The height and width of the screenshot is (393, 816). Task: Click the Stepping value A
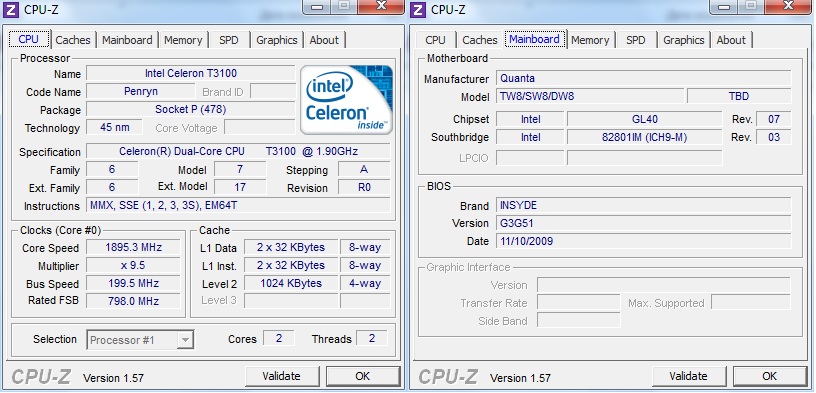click(x=364, y=169)
